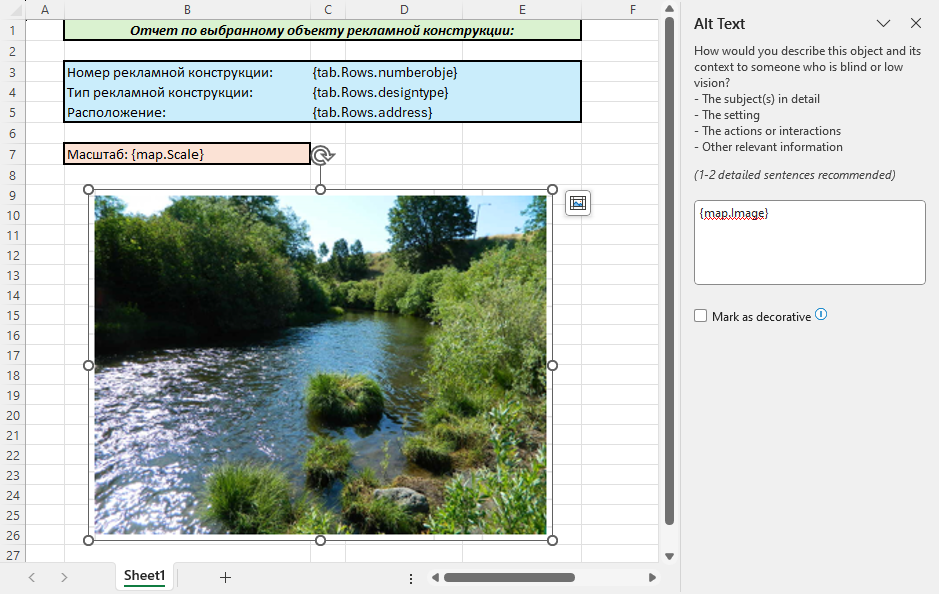Click the alt text description input box

pos(809,243)
